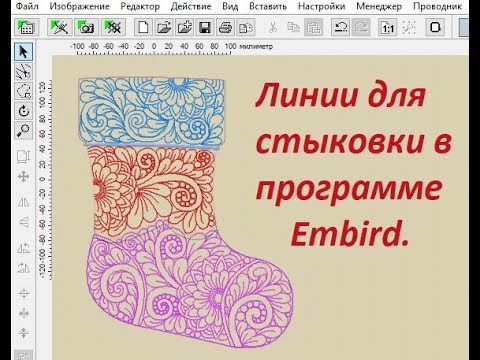The width and height of the screenshot is (480, 360).
Task: Click the rotate-right triangle icon
Action: (24, 267)
